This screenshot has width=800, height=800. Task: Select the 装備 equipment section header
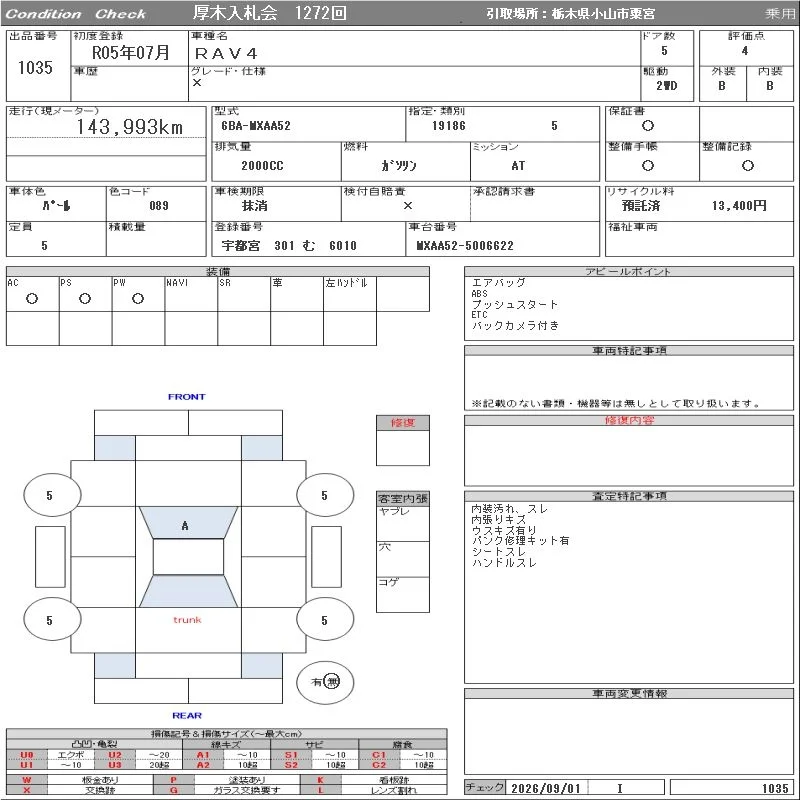(218, 271)
